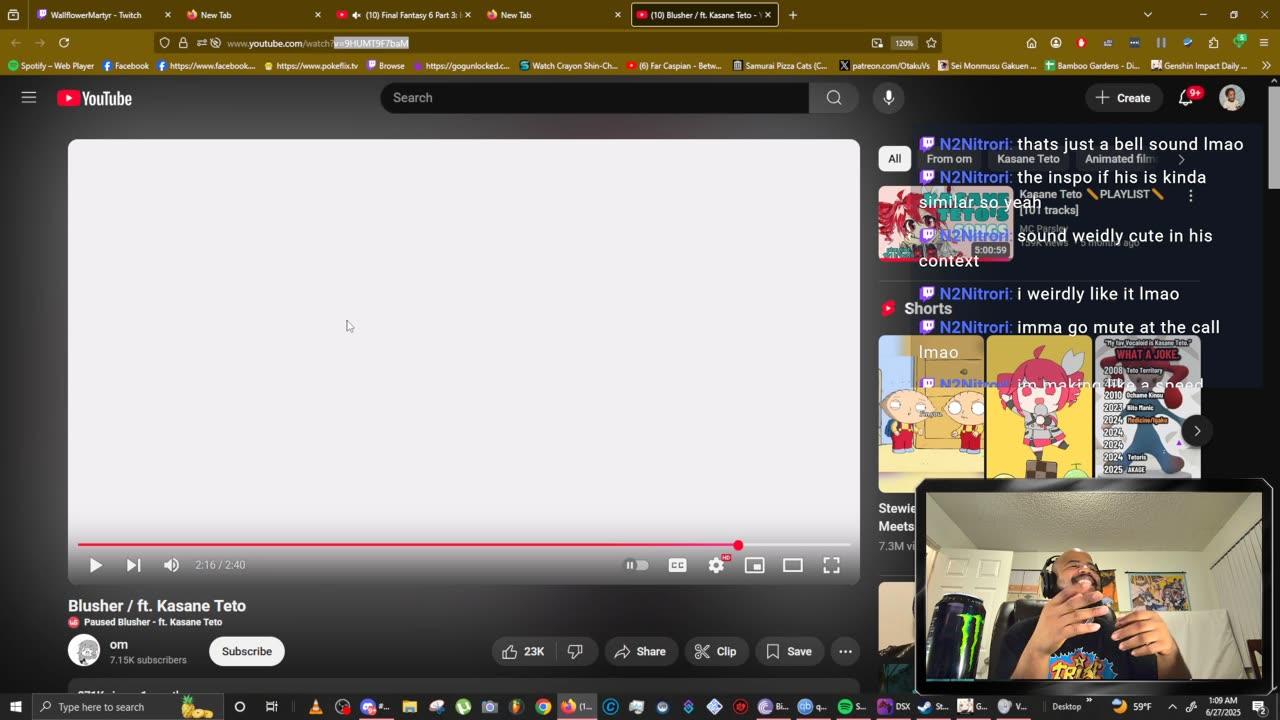The width and height of the screenshot is (1280, 720).
Task: List all tabs dropdown arrow
Action: click(1148, 15)
